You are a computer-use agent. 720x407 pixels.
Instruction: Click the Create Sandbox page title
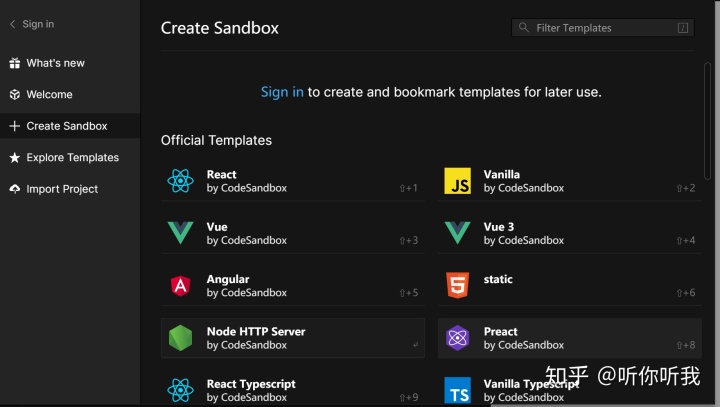point(219,28)
